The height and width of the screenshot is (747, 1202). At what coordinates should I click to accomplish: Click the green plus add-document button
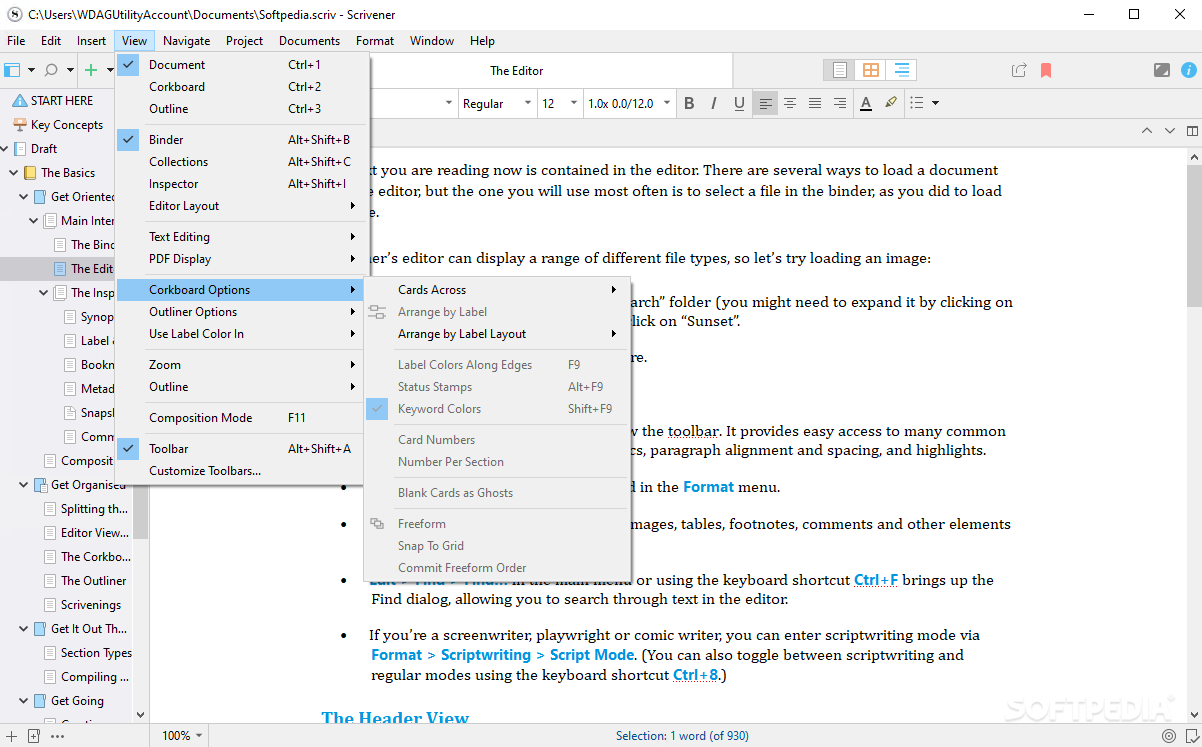91,70
